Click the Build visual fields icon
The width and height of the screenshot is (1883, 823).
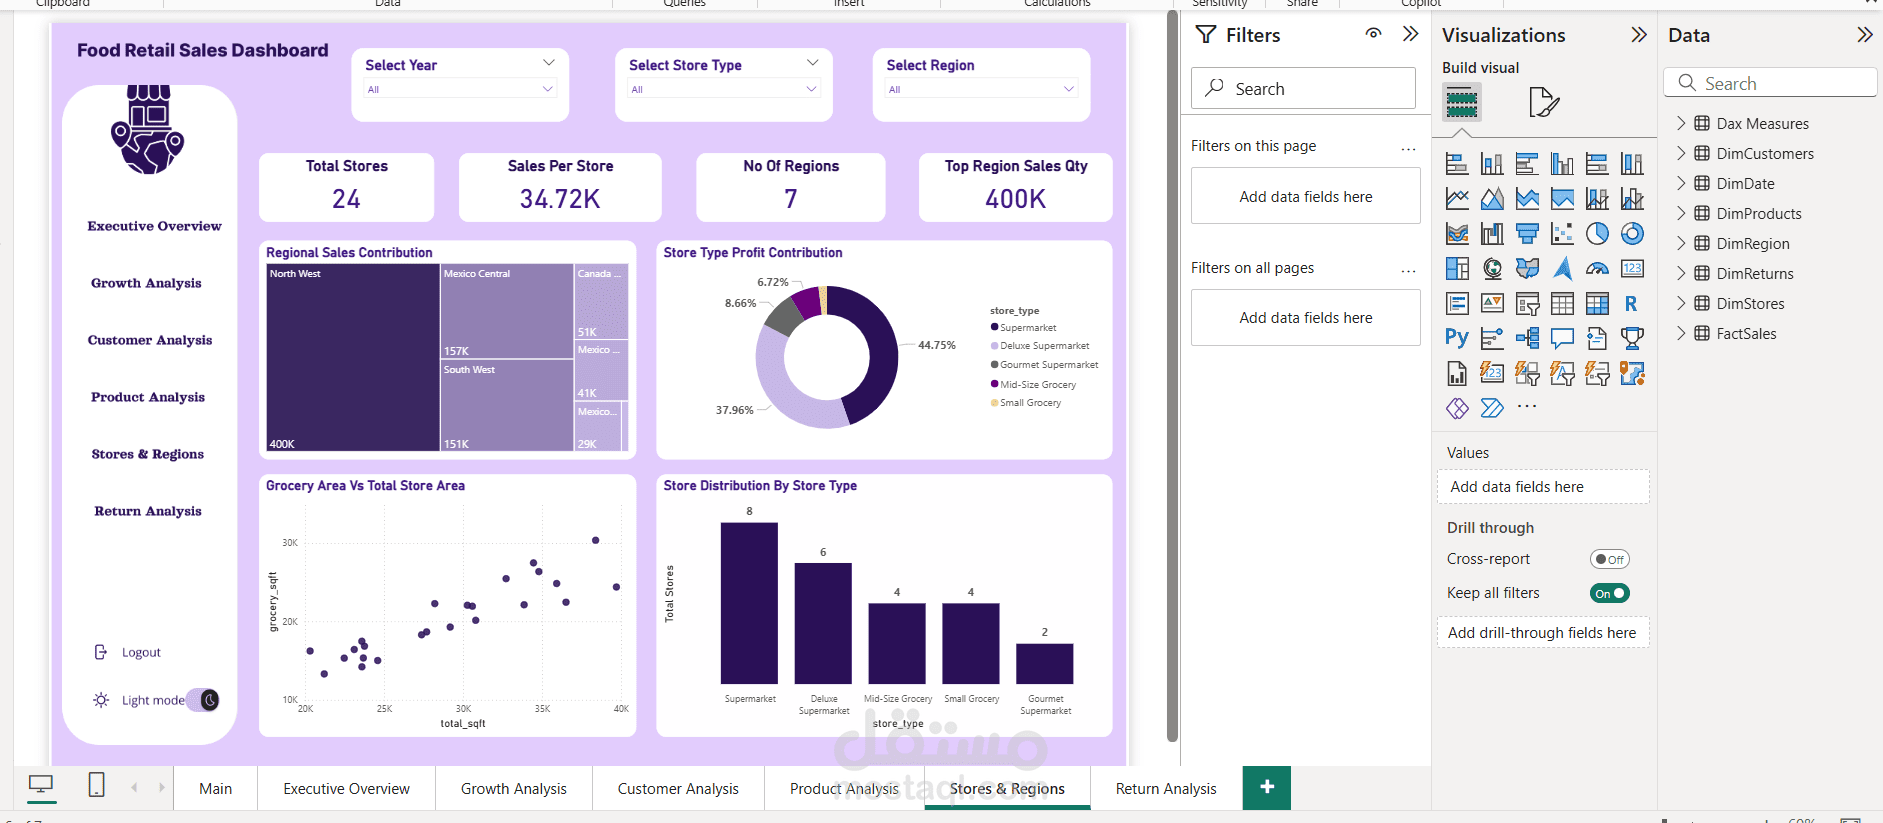coord(1462,101)
